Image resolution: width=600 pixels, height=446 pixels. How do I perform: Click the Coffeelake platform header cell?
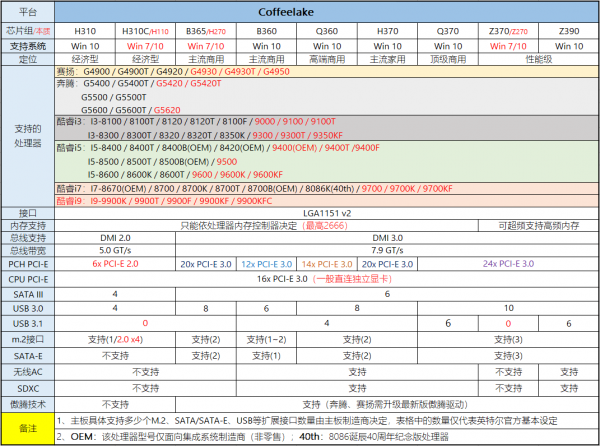tap(327, 12)
